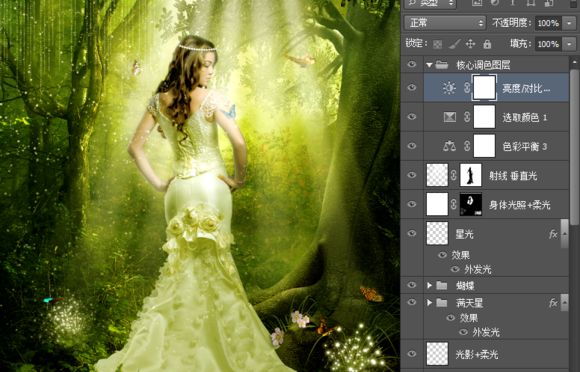Open the 不透明度 opacity slider arrow

coord(569,23)
